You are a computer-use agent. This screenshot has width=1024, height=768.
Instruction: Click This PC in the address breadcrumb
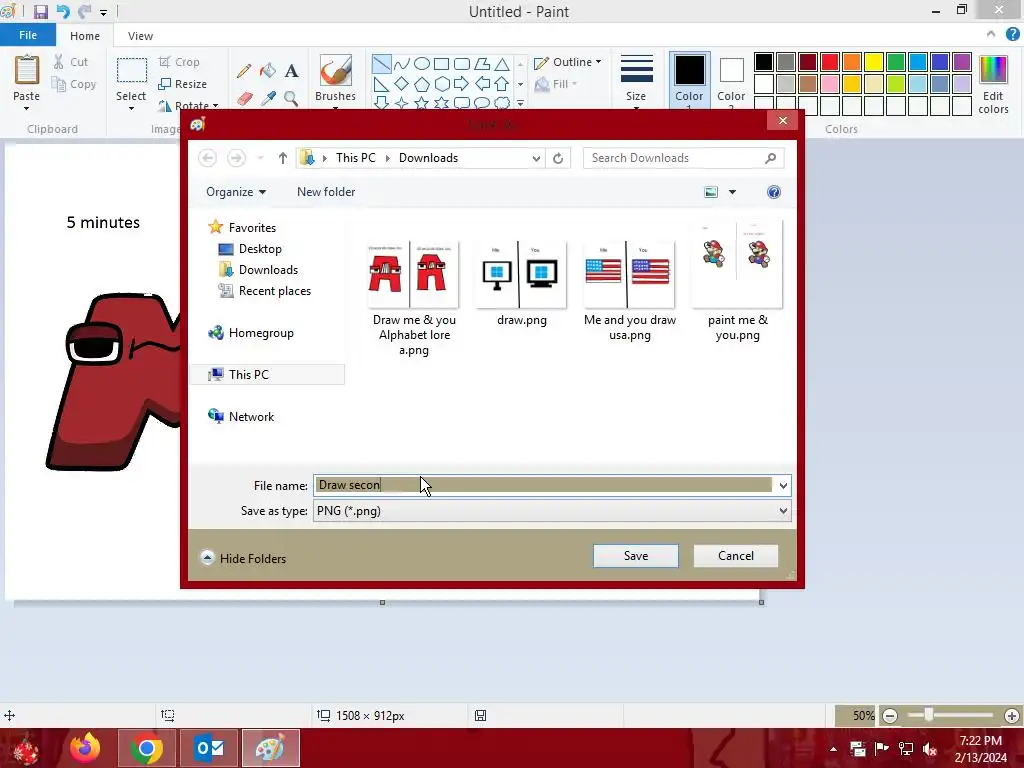pyautogui.click(x=355, y=158)
